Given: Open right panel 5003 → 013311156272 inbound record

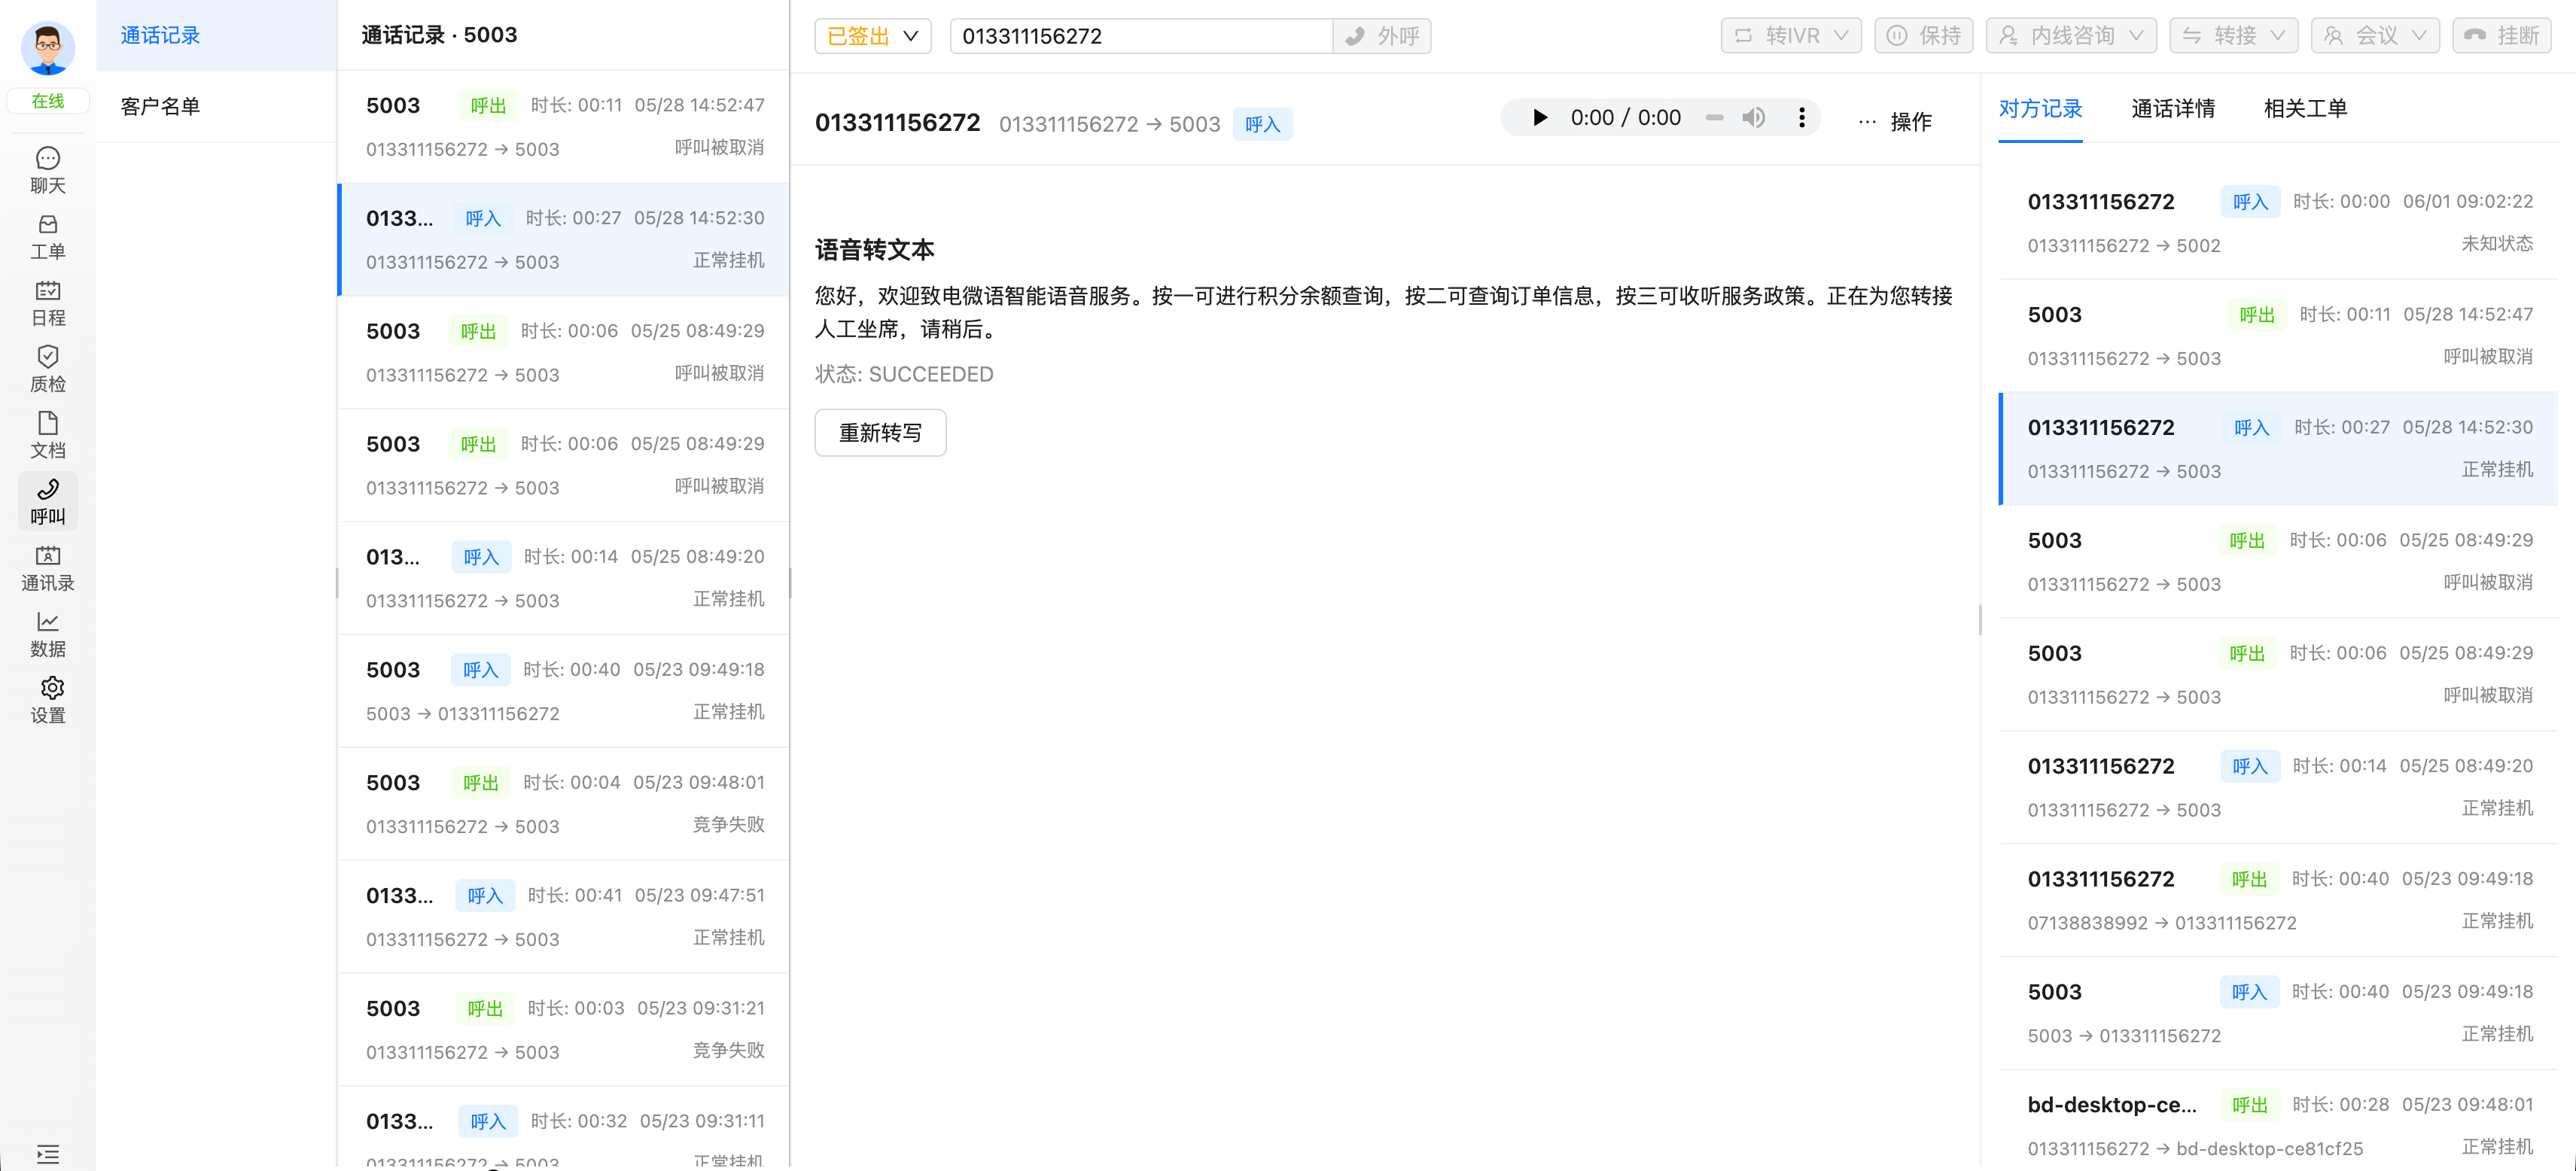Looking at the screenshot, I should pyautogui.click(x=2278, y=1013).
